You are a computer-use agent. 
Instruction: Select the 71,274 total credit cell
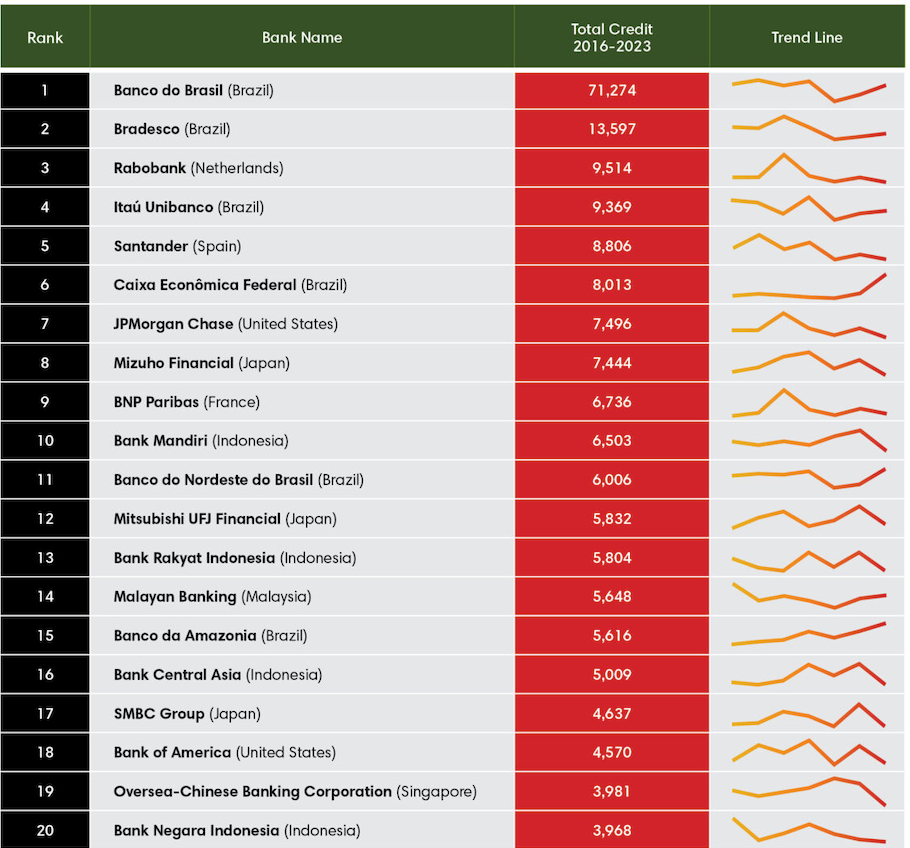click(612, 90)
